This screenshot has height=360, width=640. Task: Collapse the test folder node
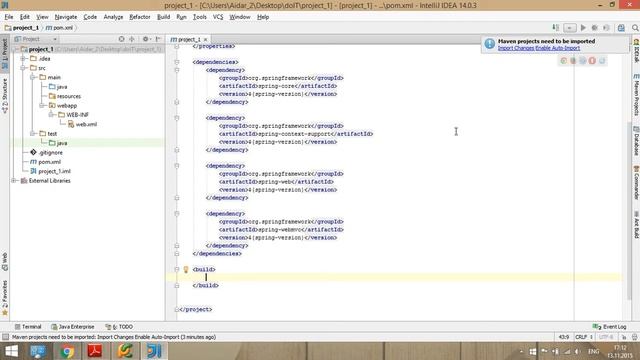[33, 134]
